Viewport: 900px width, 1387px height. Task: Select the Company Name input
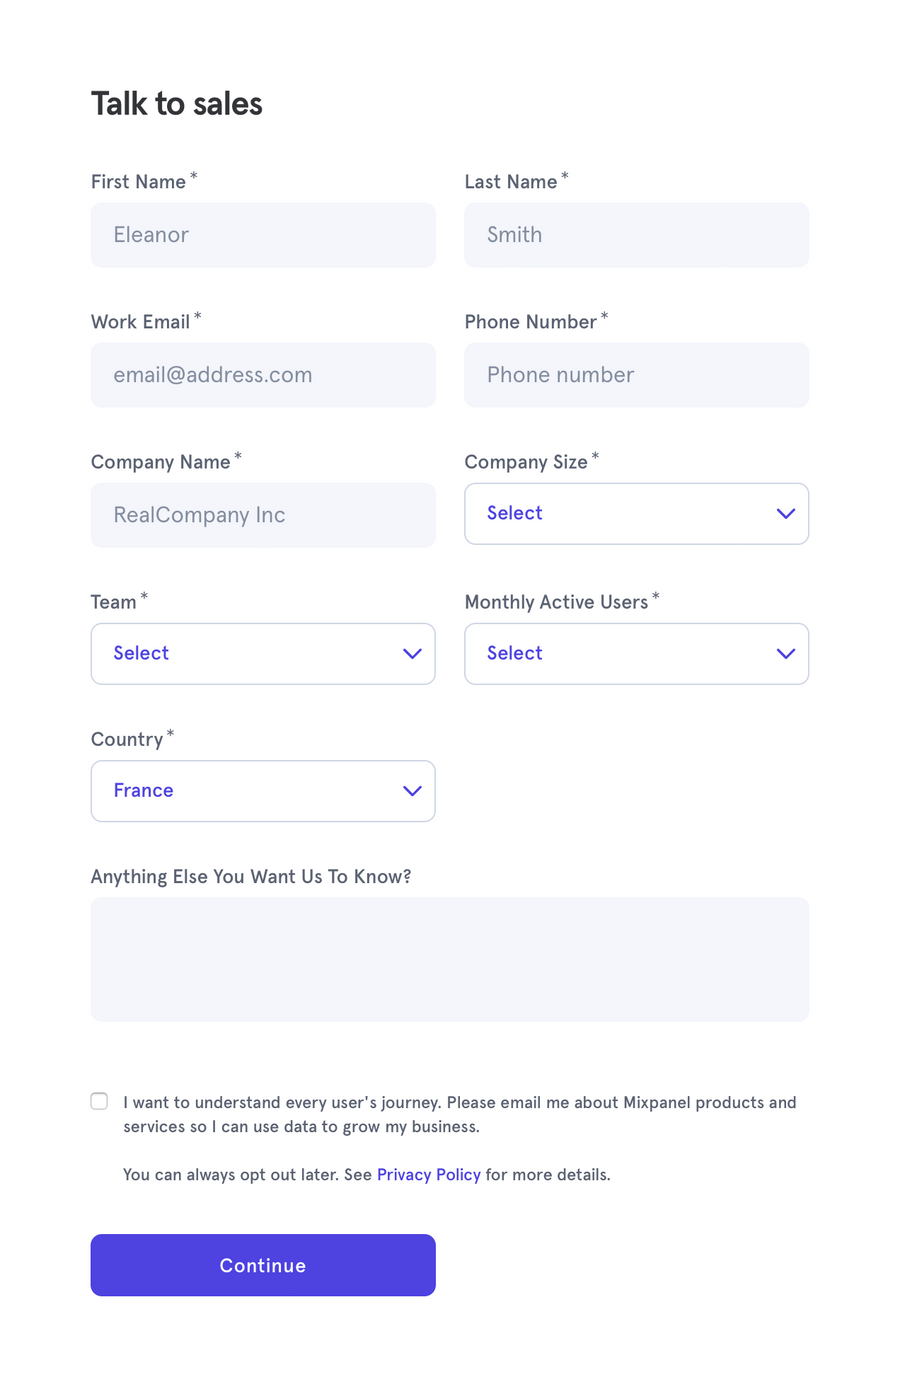263,515
